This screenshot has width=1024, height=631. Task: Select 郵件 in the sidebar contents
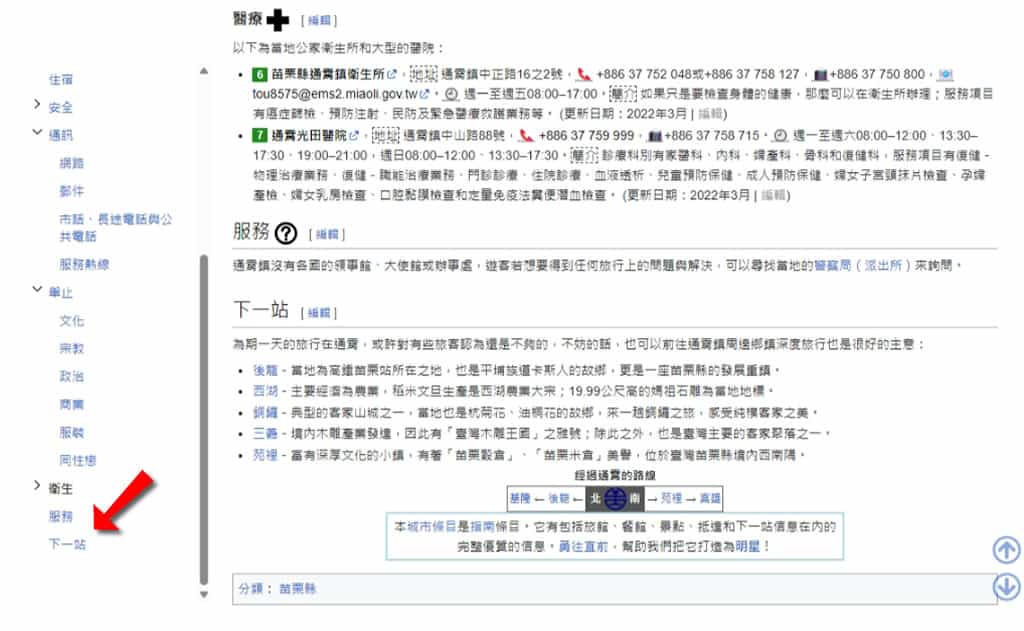[x=72, y=191]
